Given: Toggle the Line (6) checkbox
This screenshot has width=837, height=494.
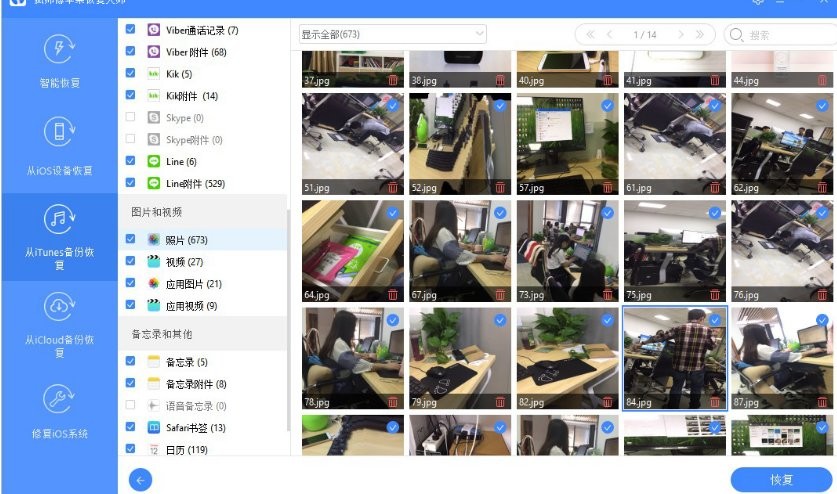Looking at the screenshot, I should (x=130, y=160).
